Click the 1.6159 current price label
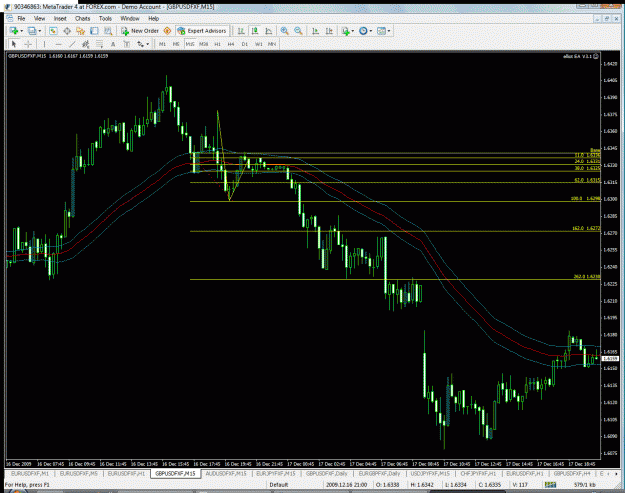The height and width of the screenshot is (493, 625). [609, 359]
